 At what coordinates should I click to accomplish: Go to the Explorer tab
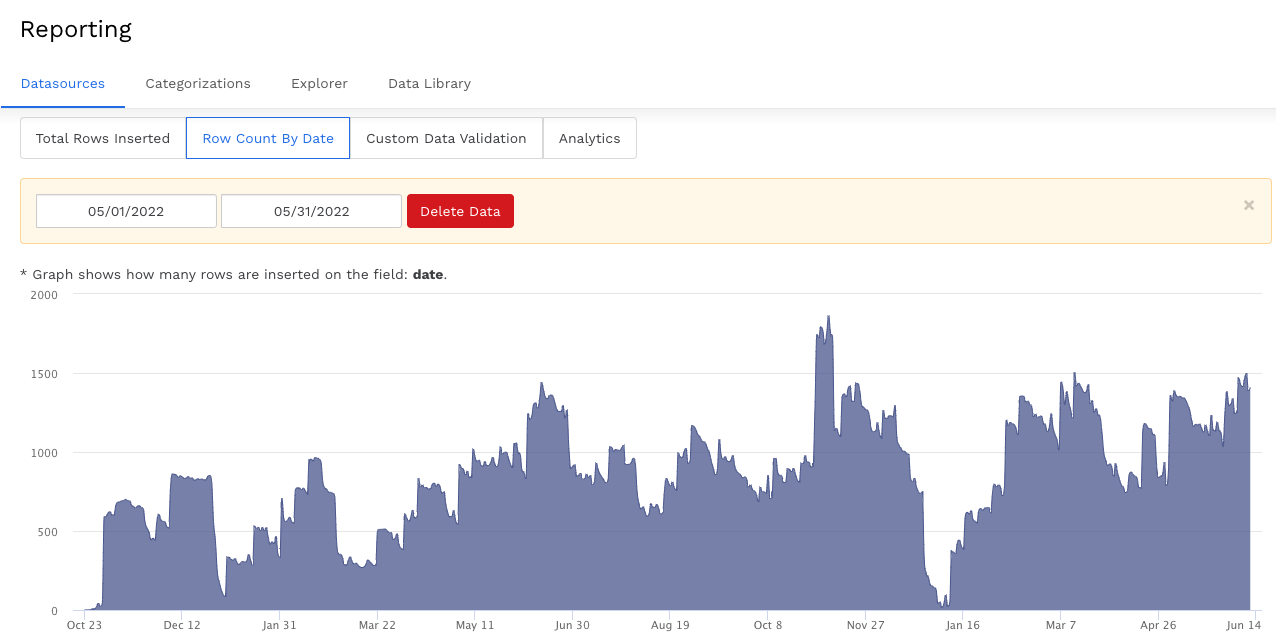(x=319, y=84)
